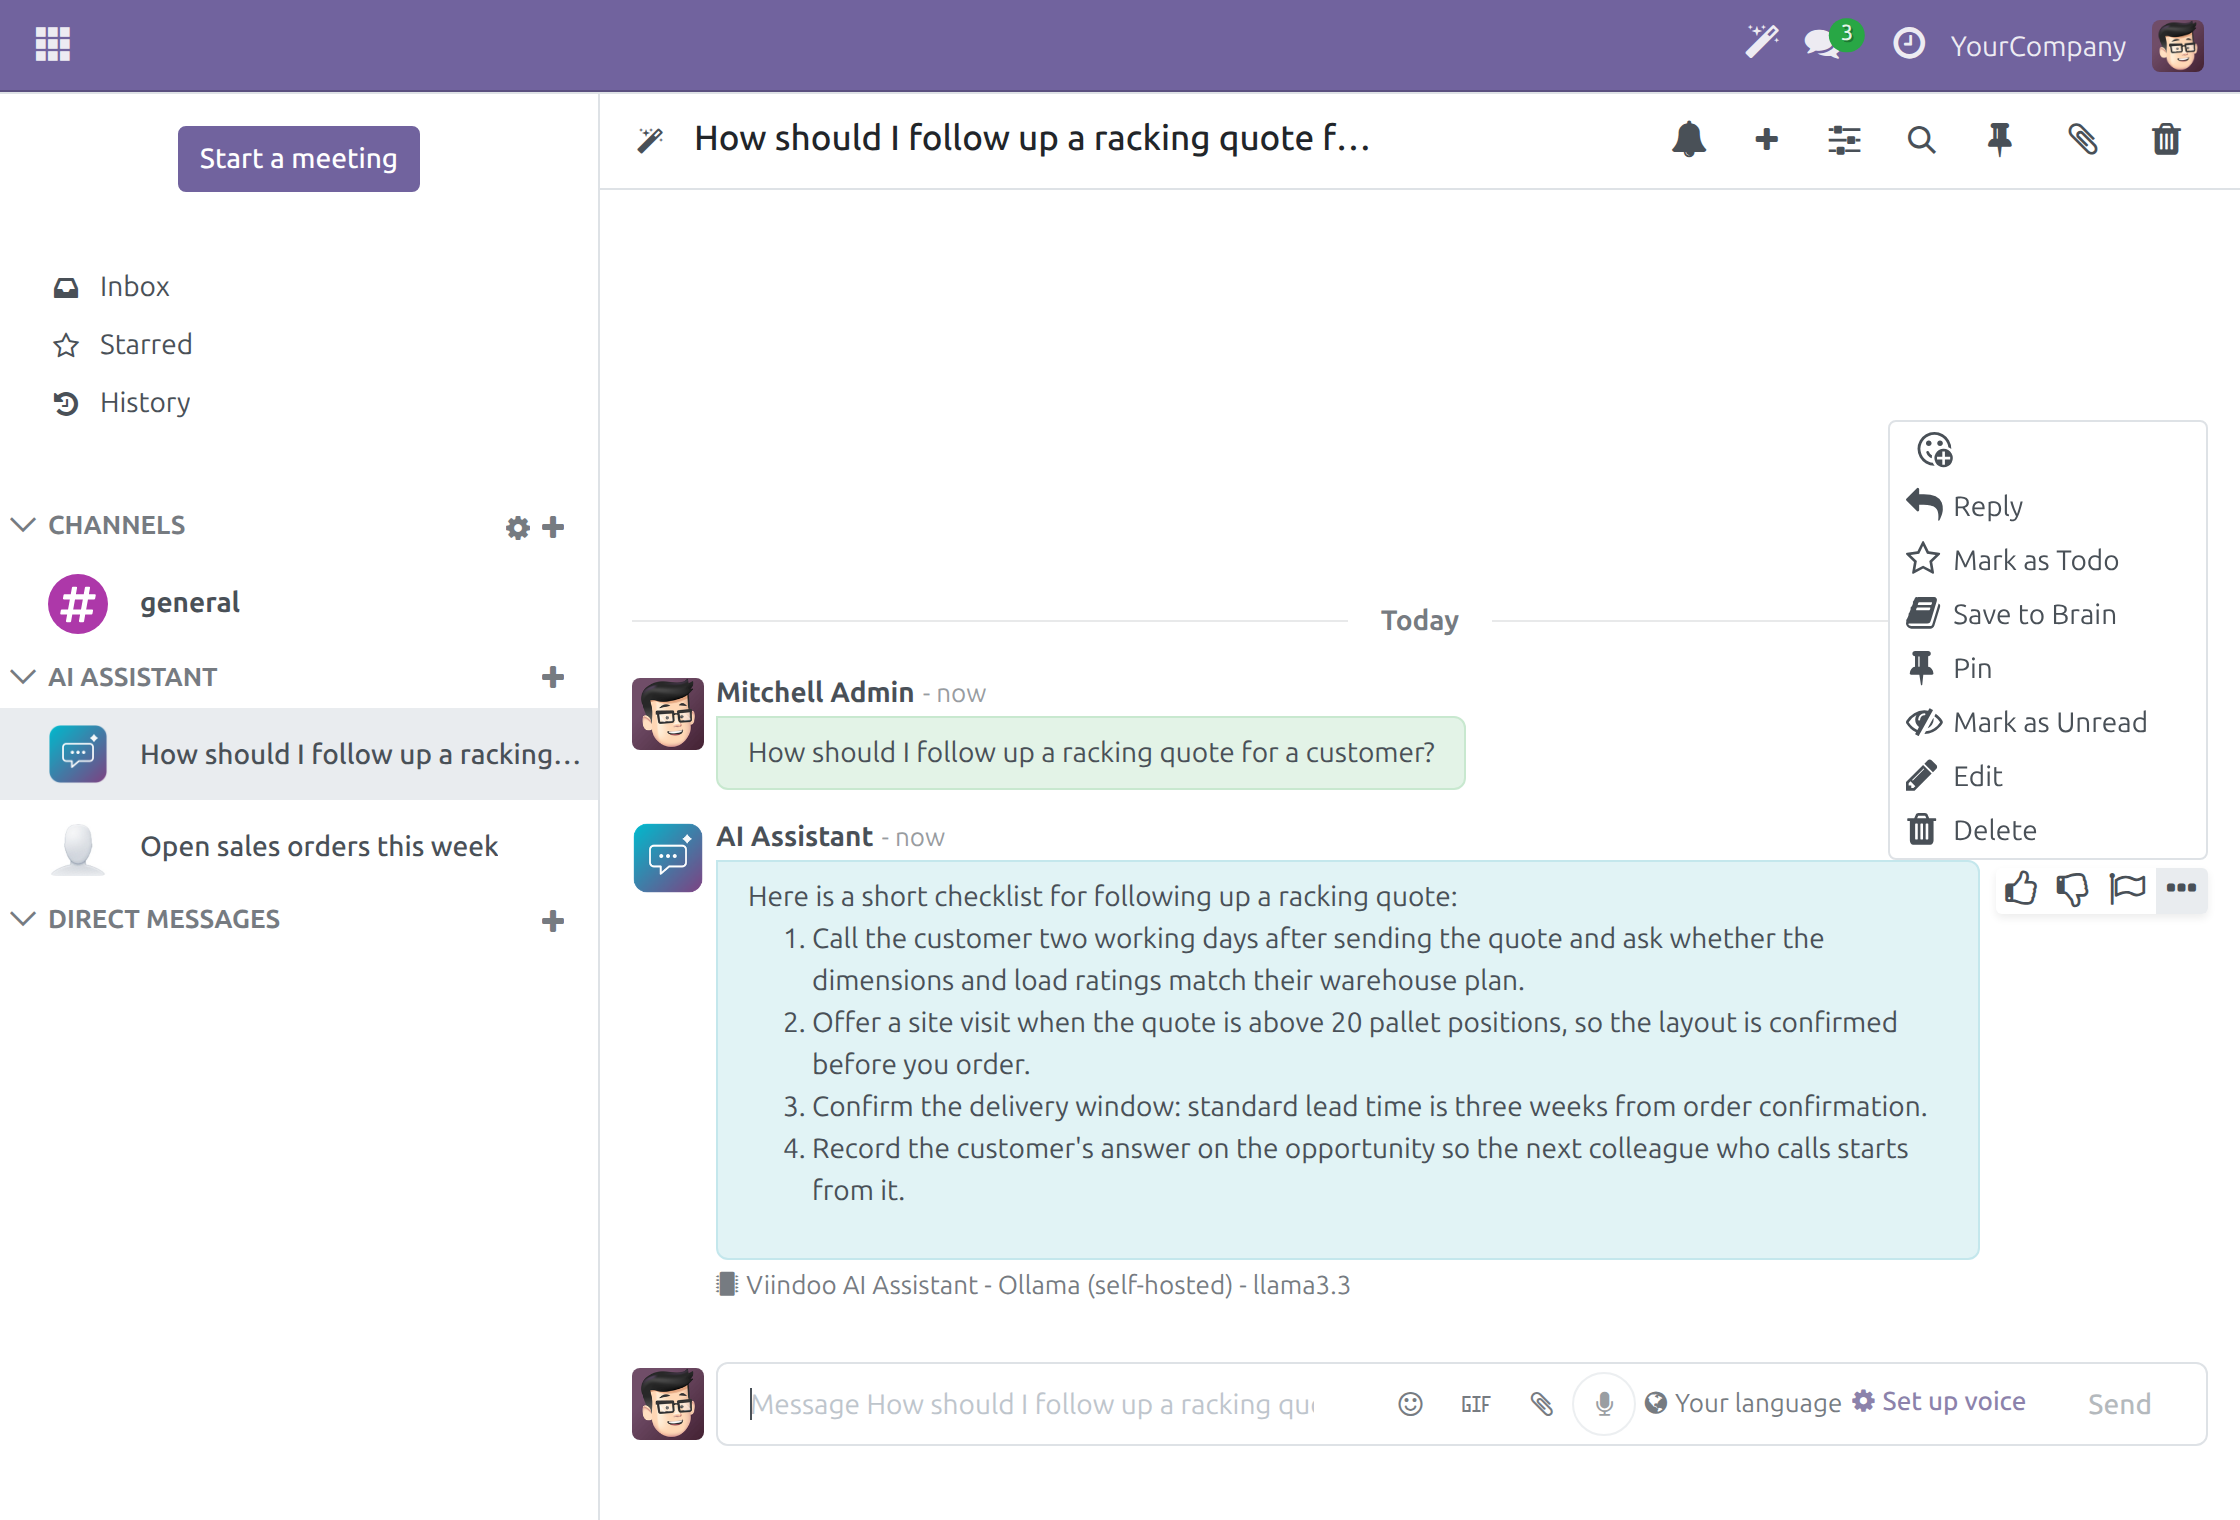2240x1520 pixels.
Task: Click the Start a meeting button
Action: point(299,159)
